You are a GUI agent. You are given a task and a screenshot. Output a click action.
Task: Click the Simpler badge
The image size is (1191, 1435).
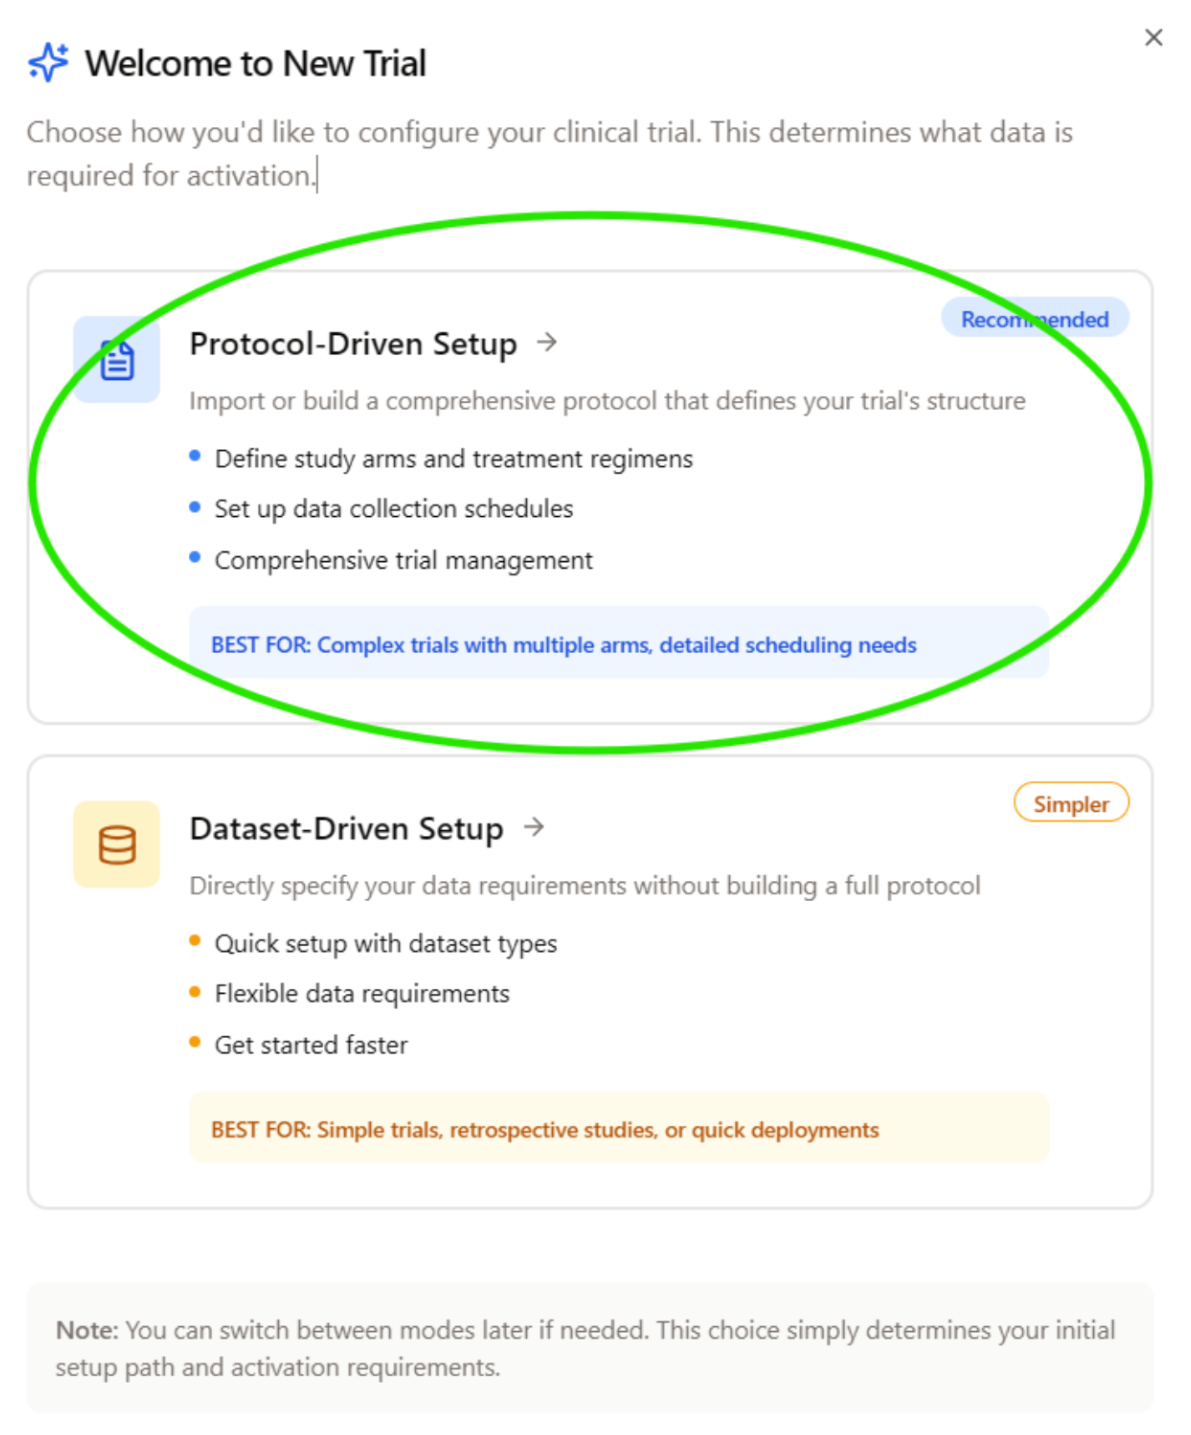pyautogui.click(x=1071, y=803)
